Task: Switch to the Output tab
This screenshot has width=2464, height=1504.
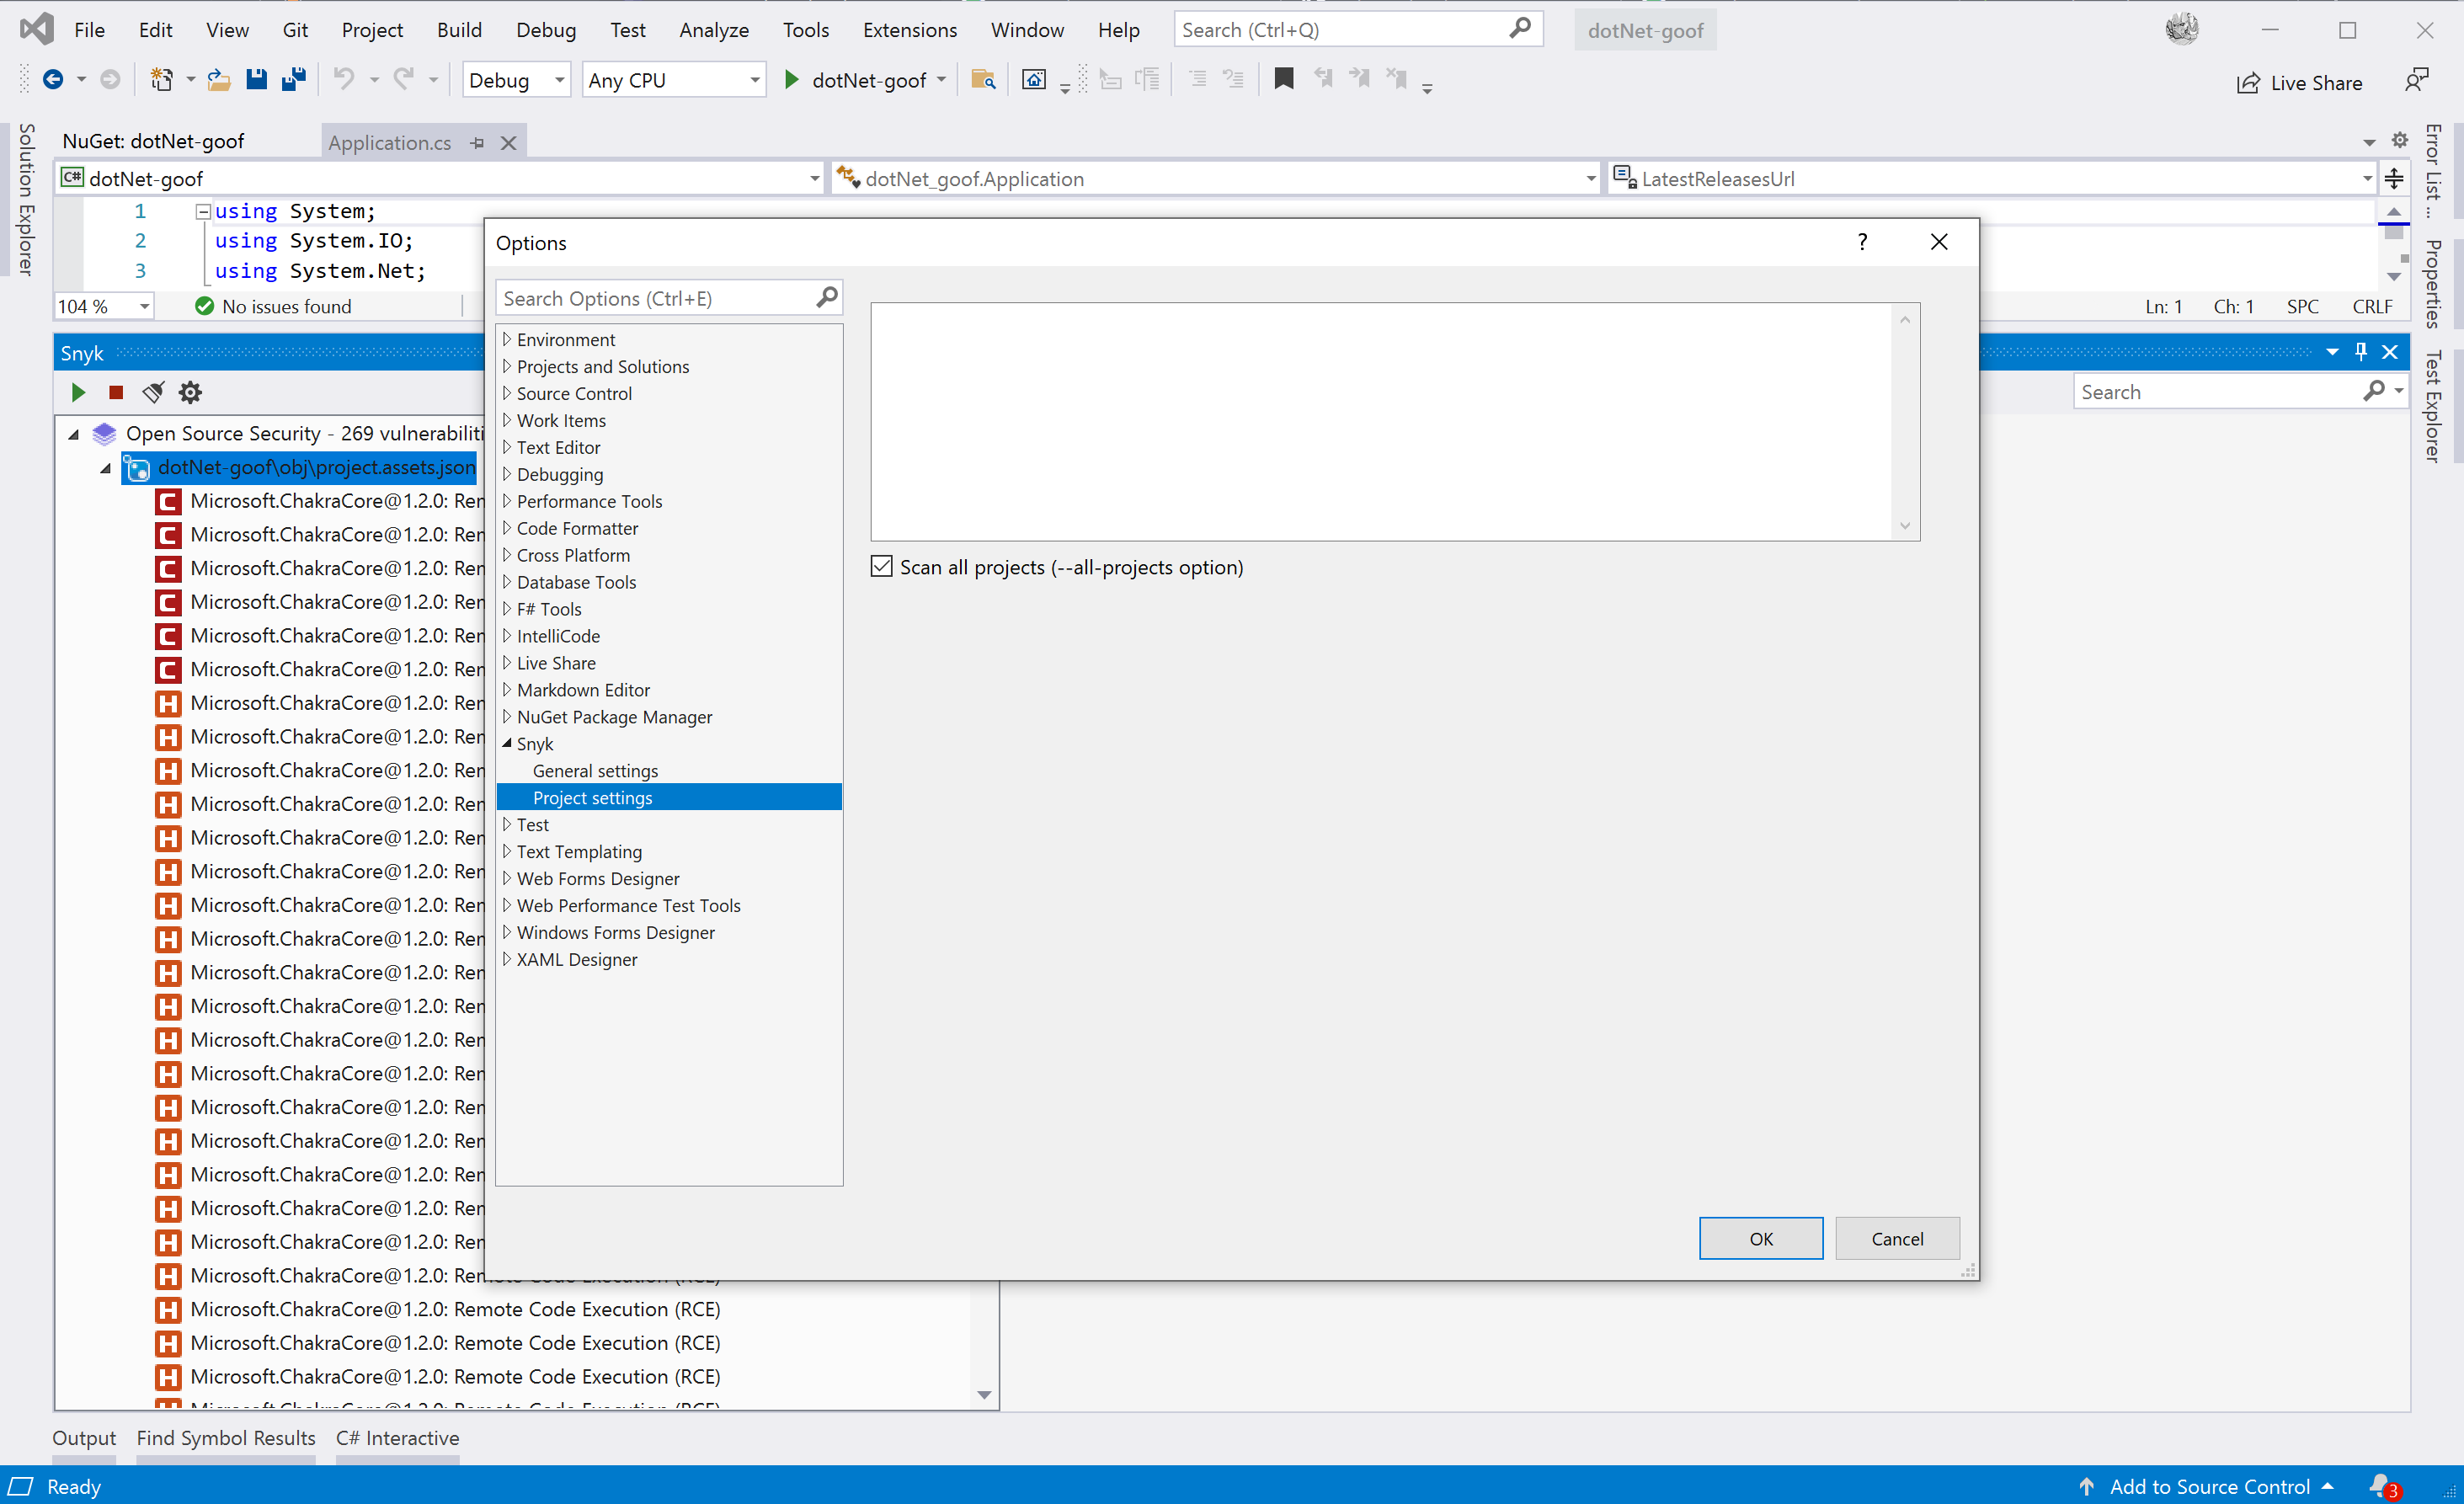Action: click(84, 1437)
